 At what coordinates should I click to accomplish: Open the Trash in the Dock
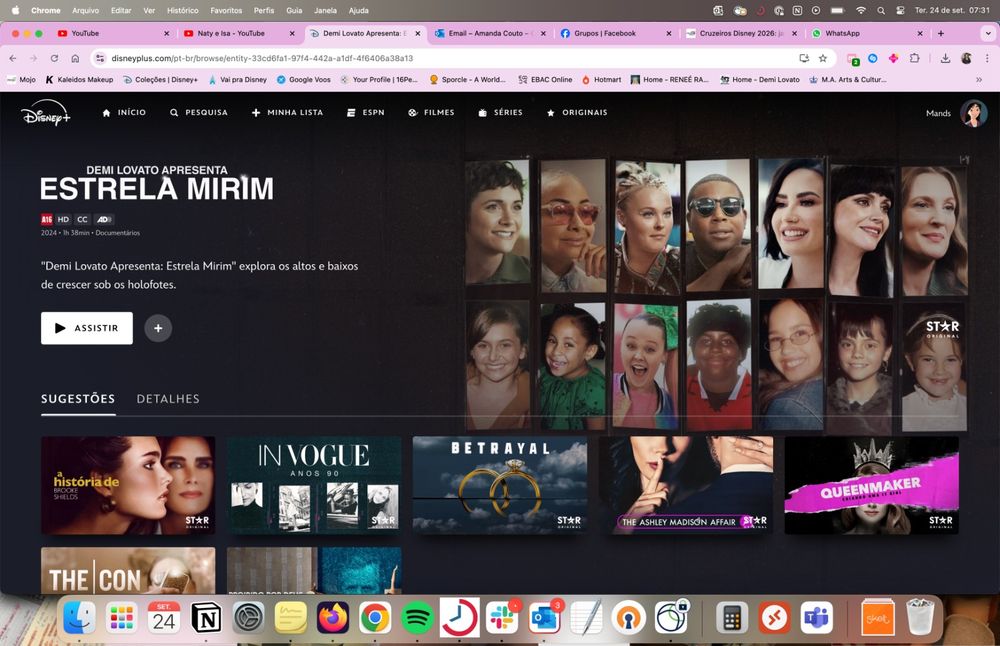(x=920, y=617)
